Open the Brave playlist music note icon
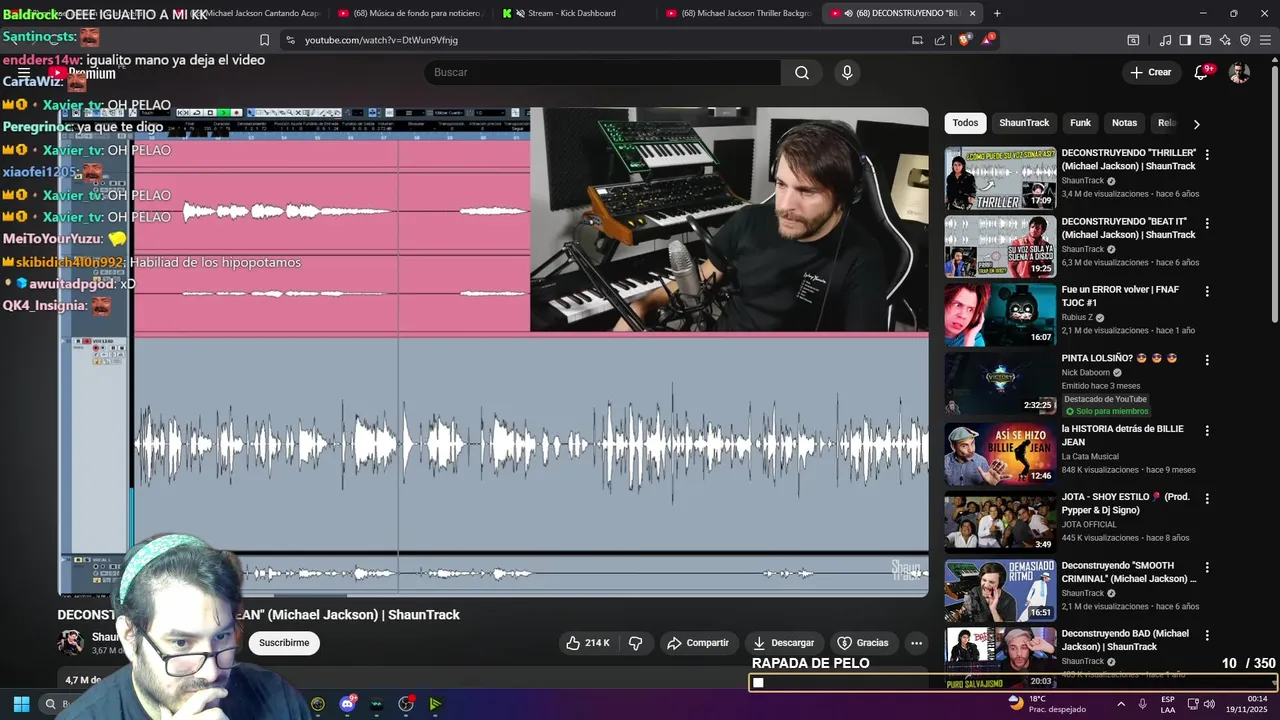The width and height of the screenshot is (1280, 720). (x=1165, y=40)
